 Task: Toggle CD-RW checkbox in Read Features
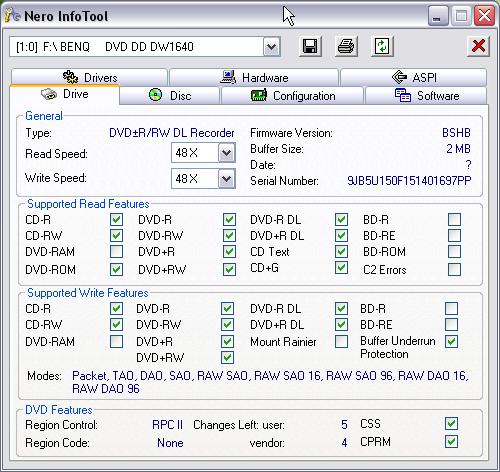[x=116, y=236]
